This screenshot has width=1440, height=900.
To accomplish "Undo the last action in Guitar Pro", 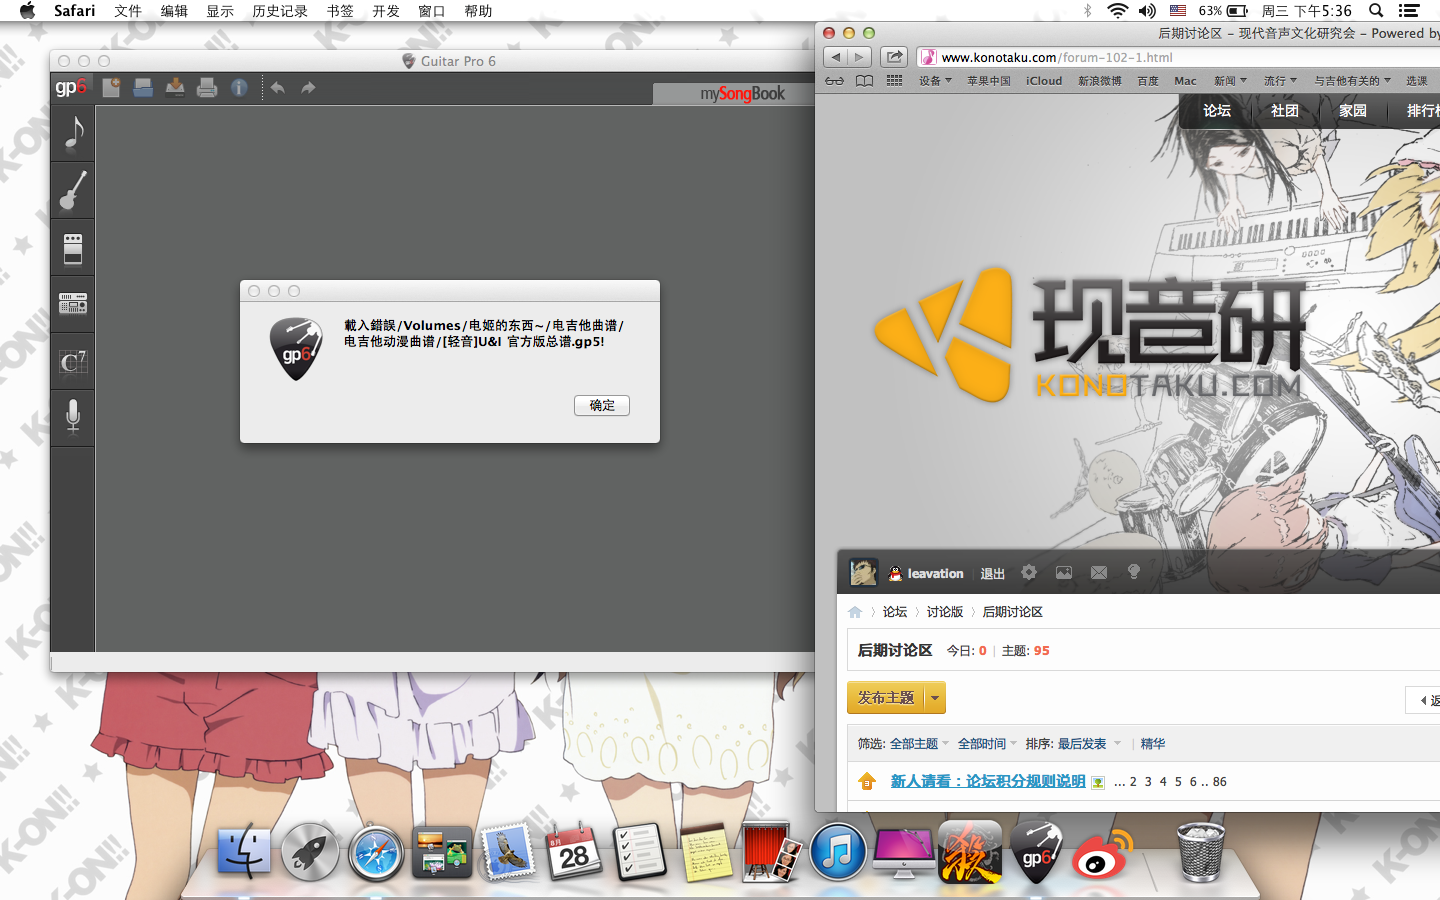I will 277,88.
